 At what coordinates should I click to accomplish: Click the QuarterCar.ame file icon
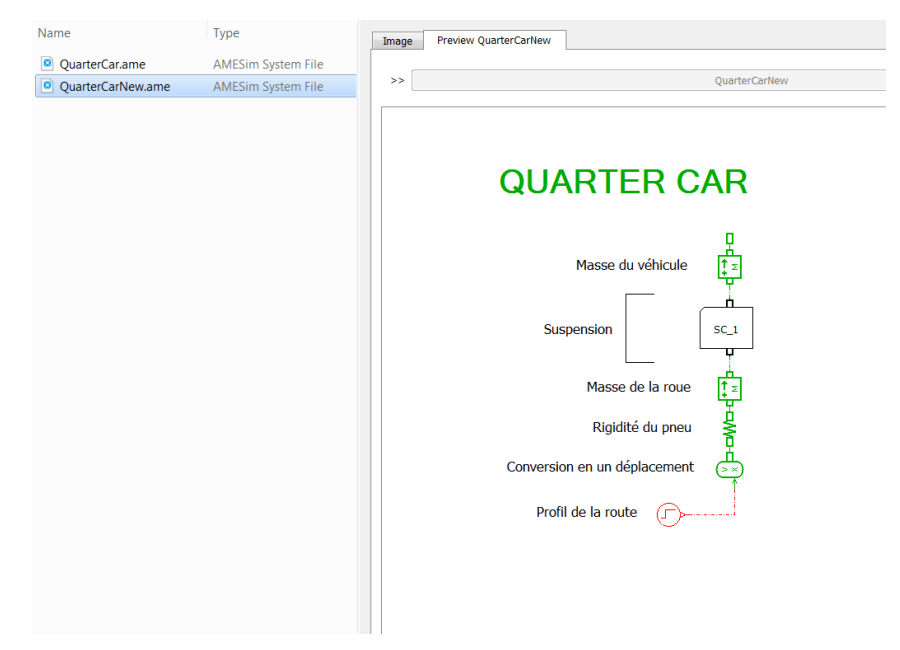(x=47, y=64)
